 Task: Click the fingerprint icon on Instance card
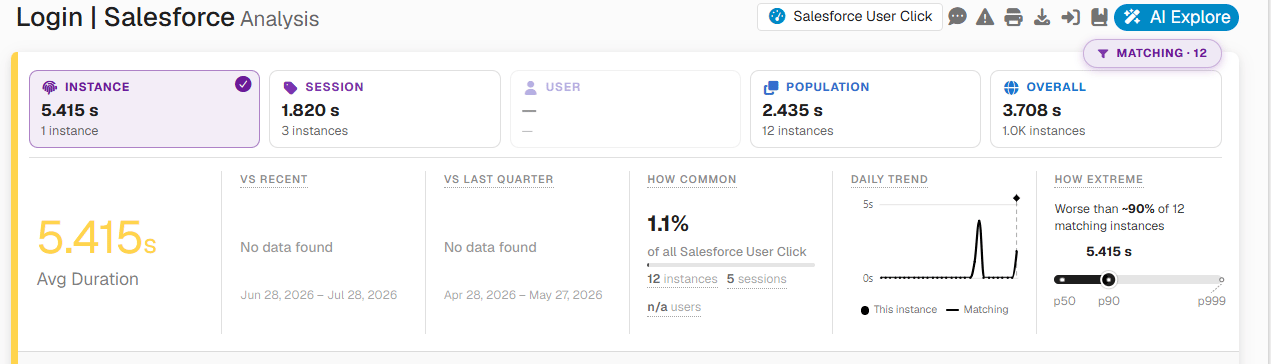[50, 87]
